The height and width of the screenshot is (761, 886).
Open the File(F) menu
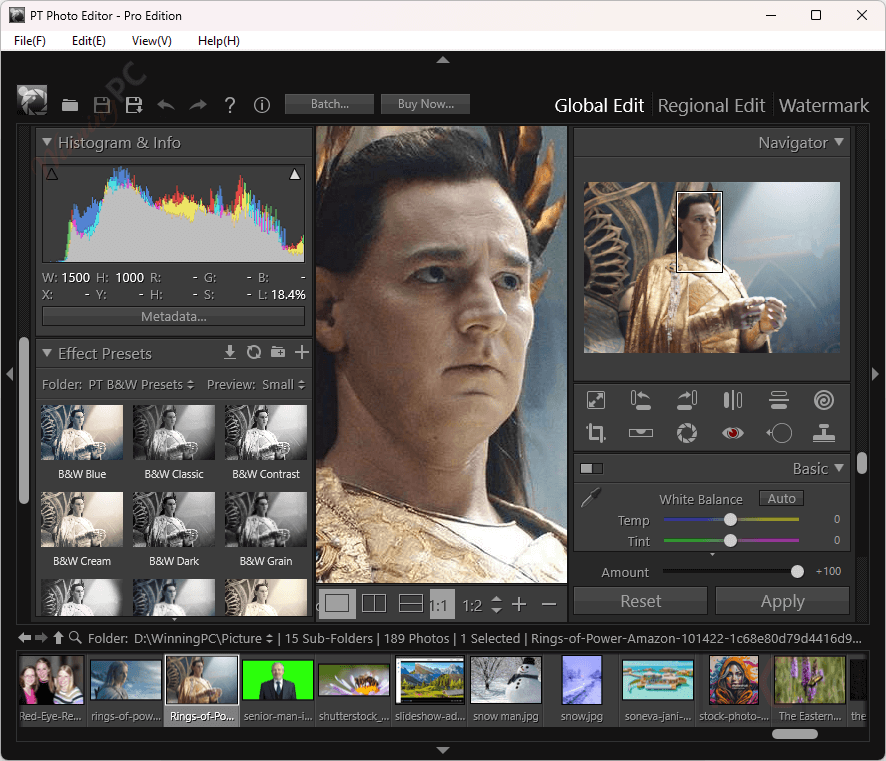30,41
